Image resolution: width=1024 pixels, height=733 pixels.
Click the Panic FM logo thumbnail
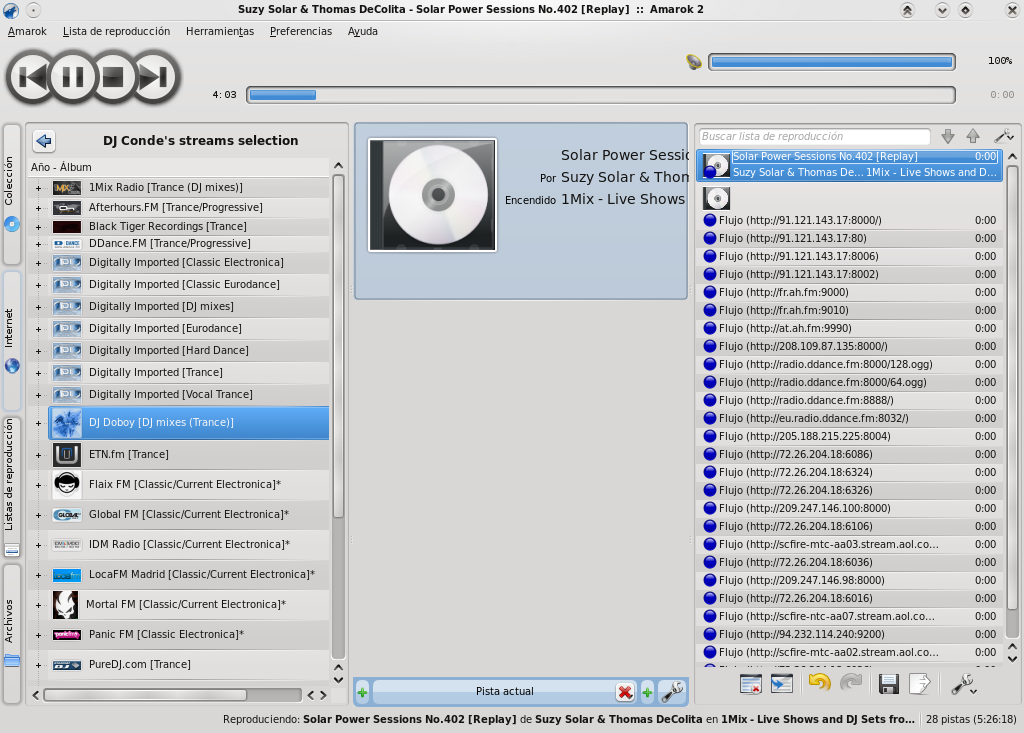tap(67, 634)
